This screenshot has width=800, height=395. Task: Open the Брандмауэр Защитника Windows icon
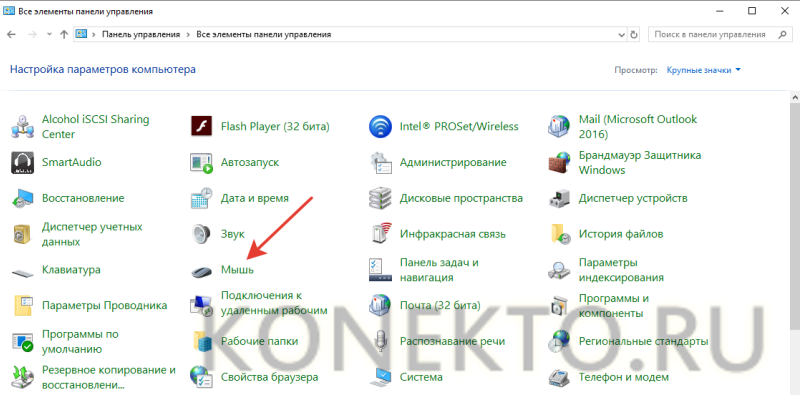pos(559,162)
